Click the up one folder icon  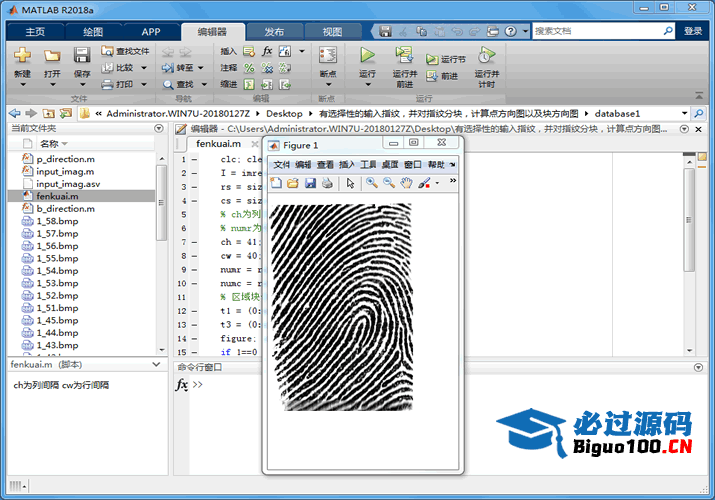pos(48,113)
